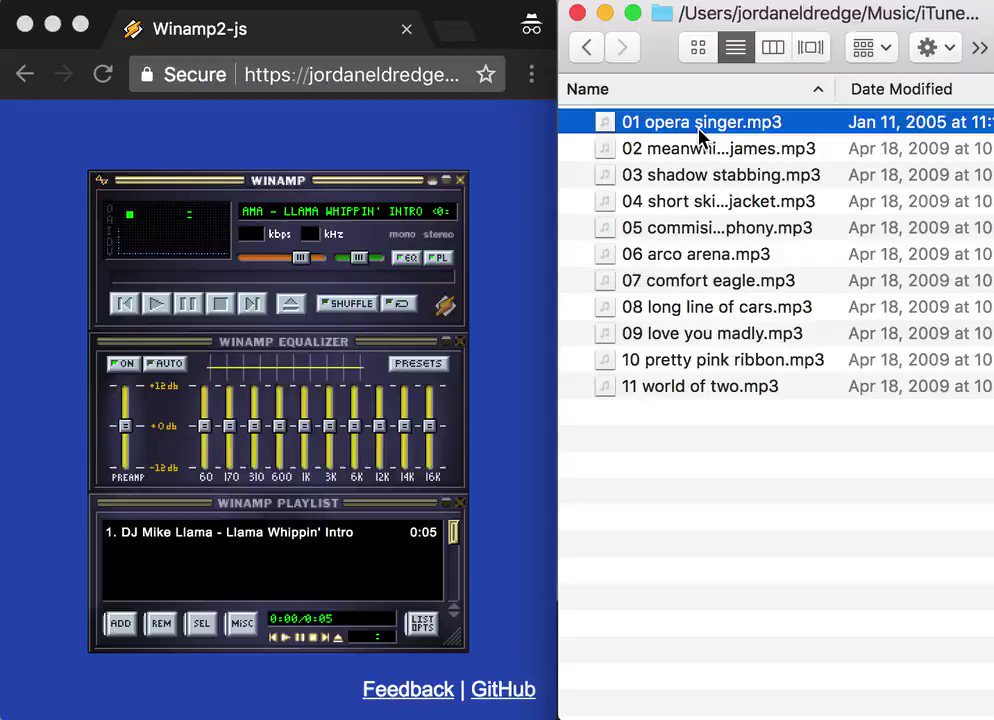Sort by Date Modified column header
Image resolution: width=994 pixels, height=720 pixels.
coord(914,89)
